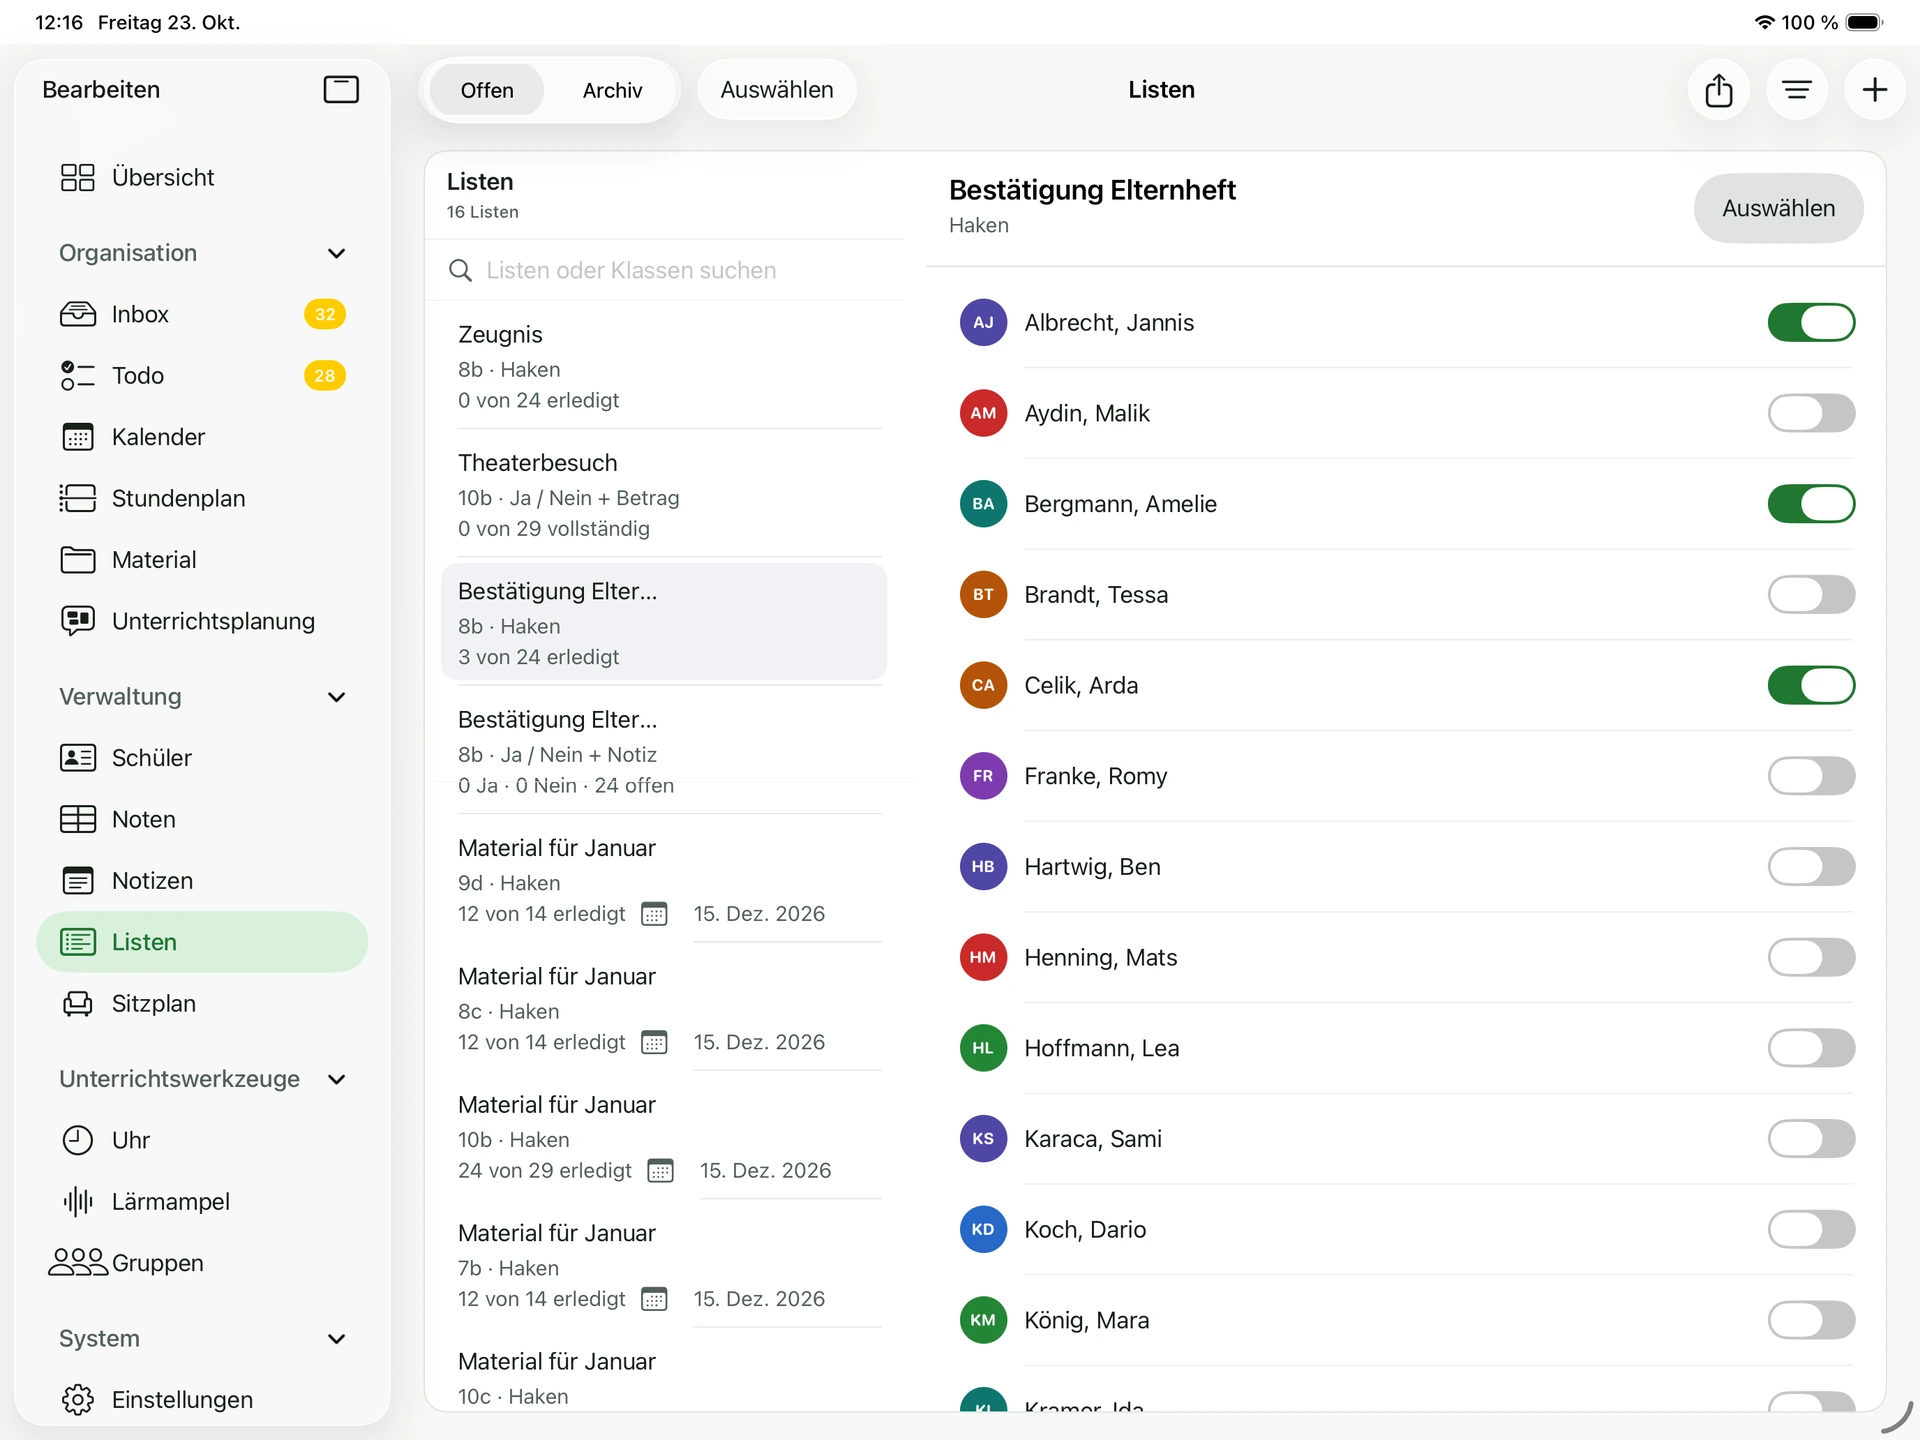The height and width of the screenshot is (1440, 1920).
Task: Open the Uhr tool
Action: tap(202, 1140)
